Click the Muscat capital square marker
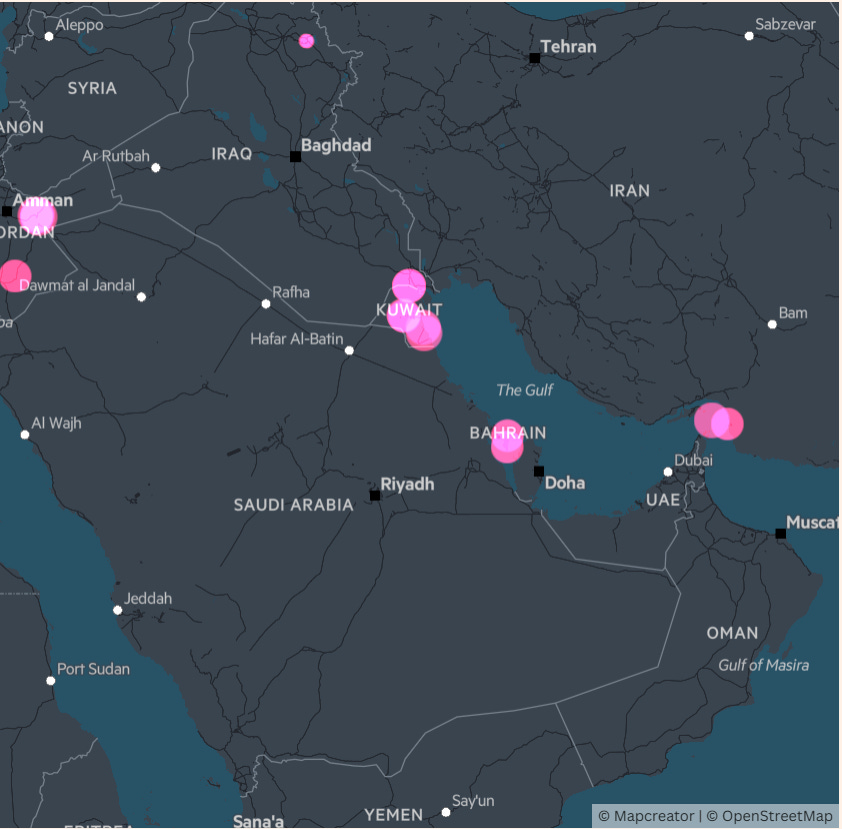The image size is (842, 829). 781,534
